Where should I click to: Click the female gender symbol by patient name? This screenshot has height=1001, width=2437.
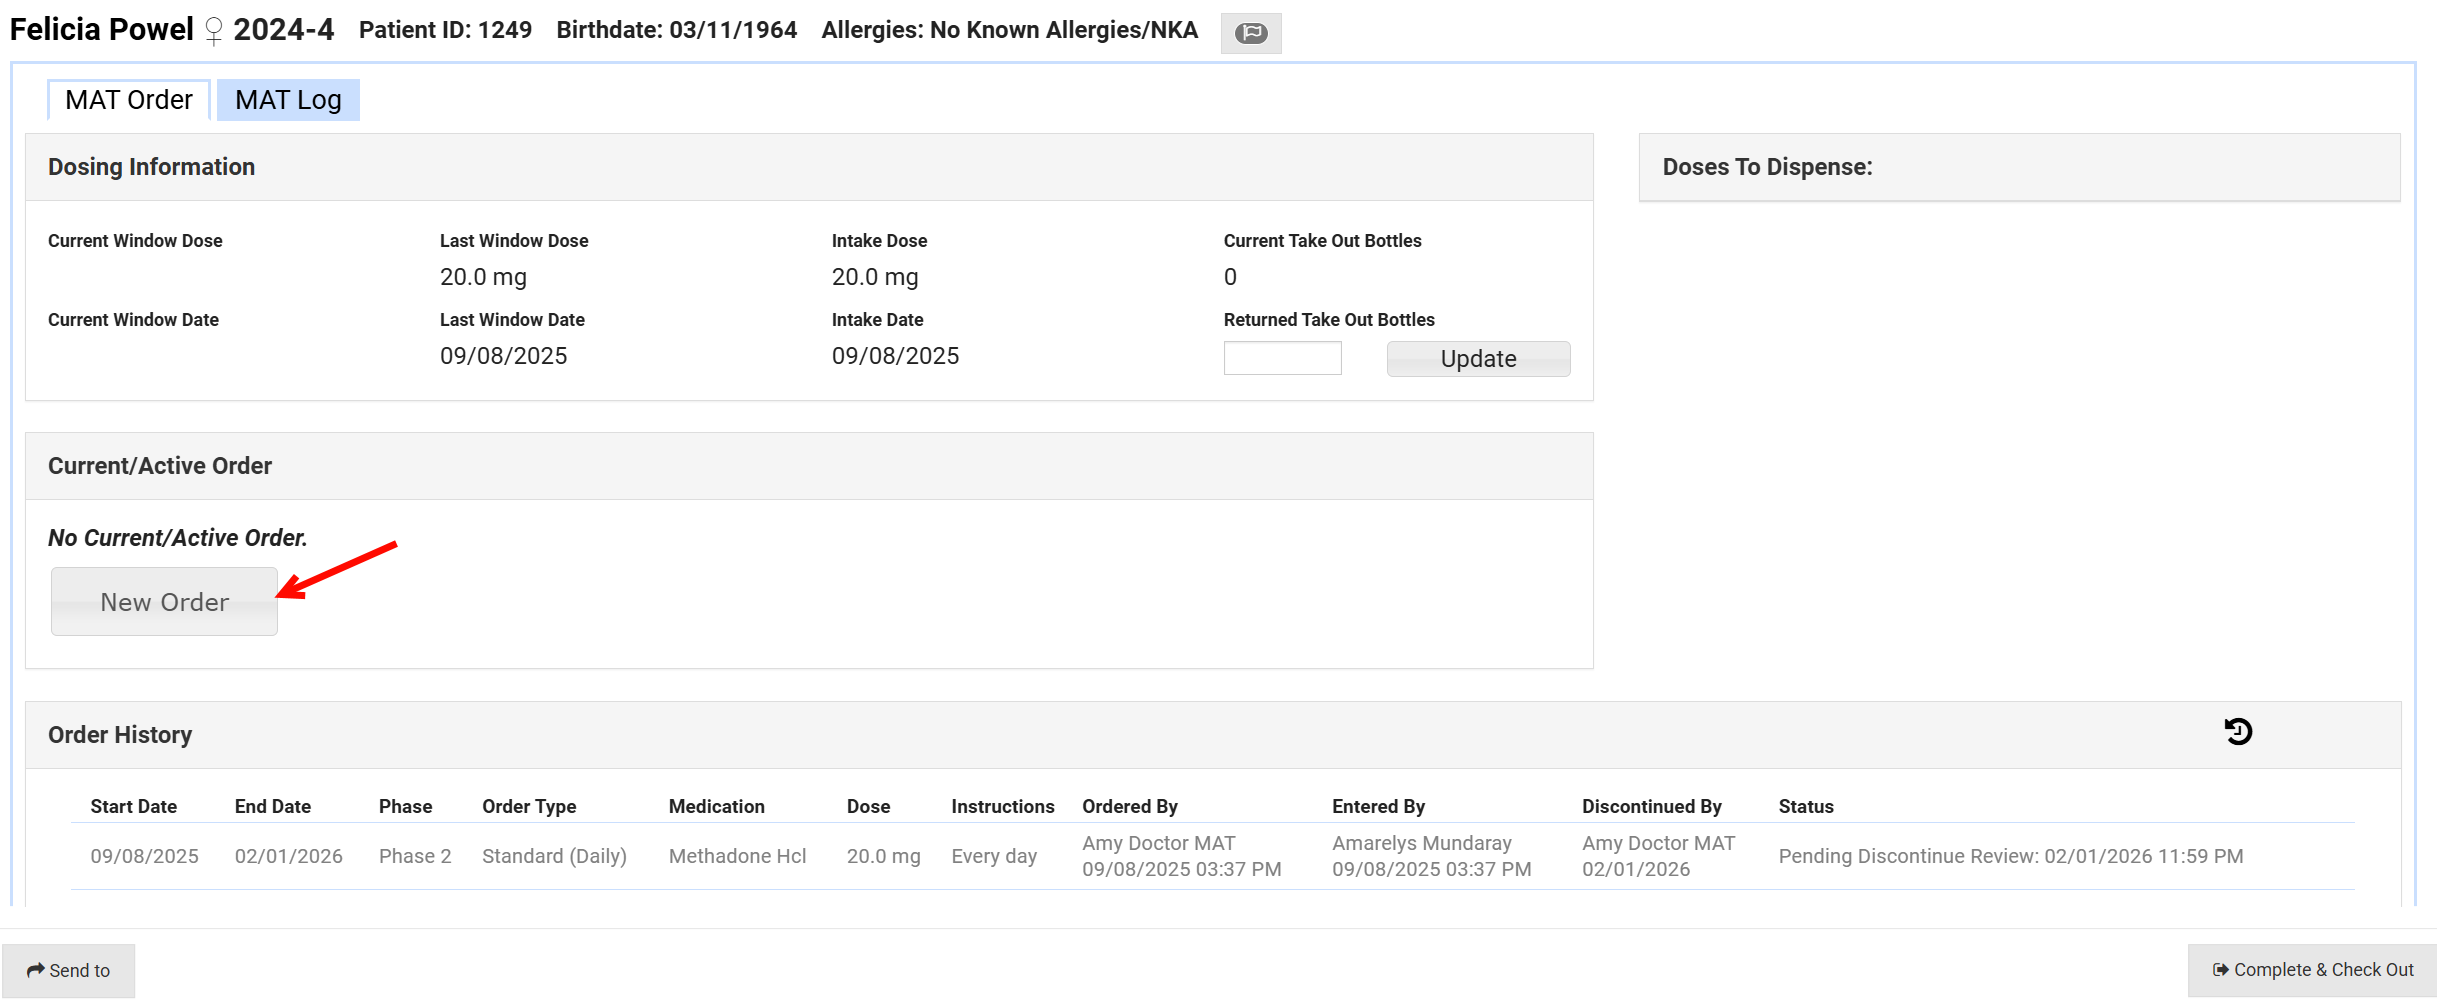213,31
